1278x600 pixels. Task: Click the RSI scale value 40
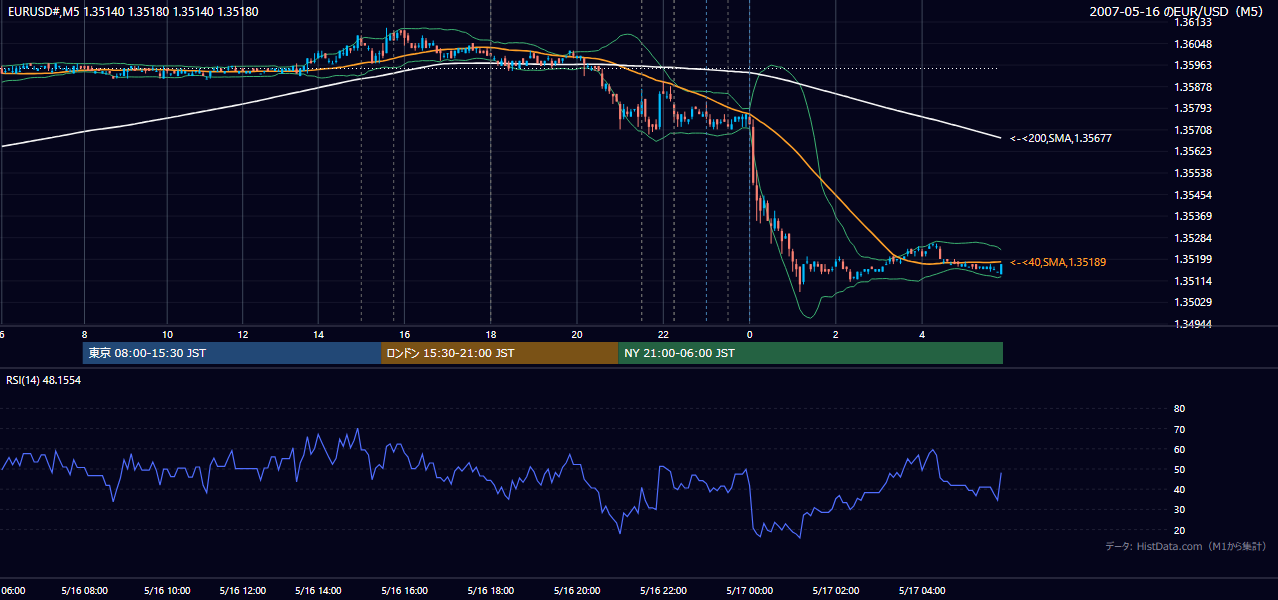click(x=1179, y=489)
